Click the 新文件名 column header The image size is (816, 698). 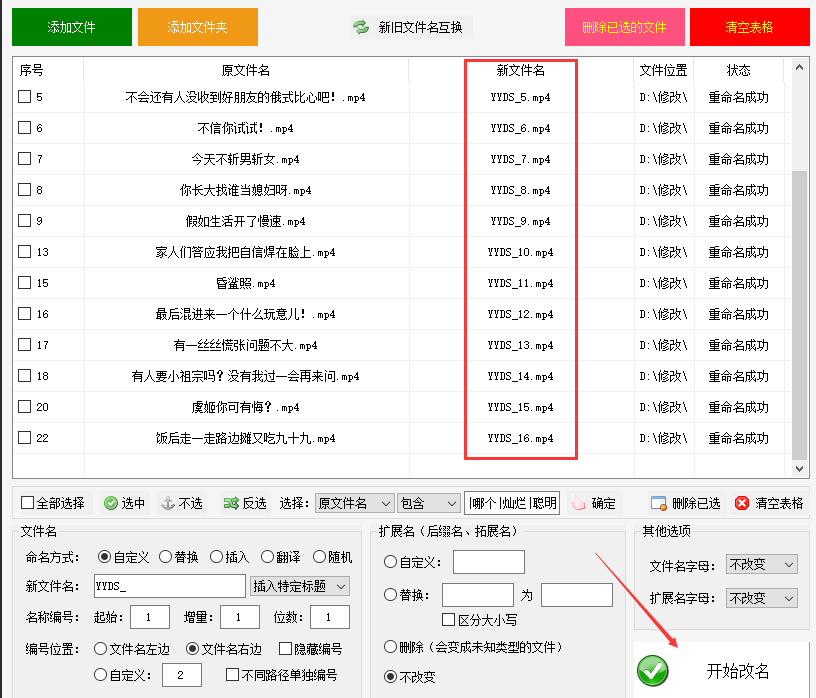pyautogui.click(x=520, y=70)
